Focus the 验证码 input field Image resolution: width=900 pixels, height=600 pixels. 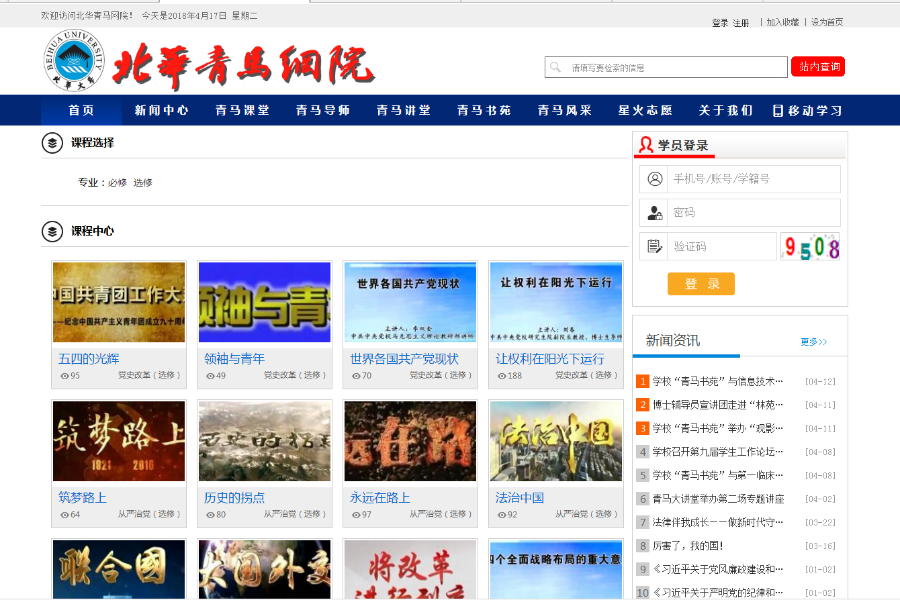(722, 246)
